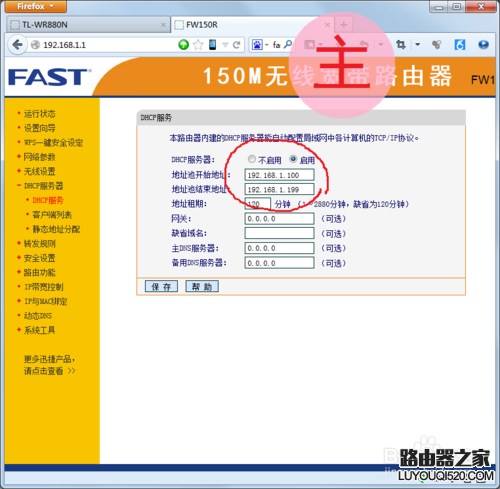Viewport: 500px width, 489px height.
Task: Open the URL history dropdown arrow
Action: point(225,45)
